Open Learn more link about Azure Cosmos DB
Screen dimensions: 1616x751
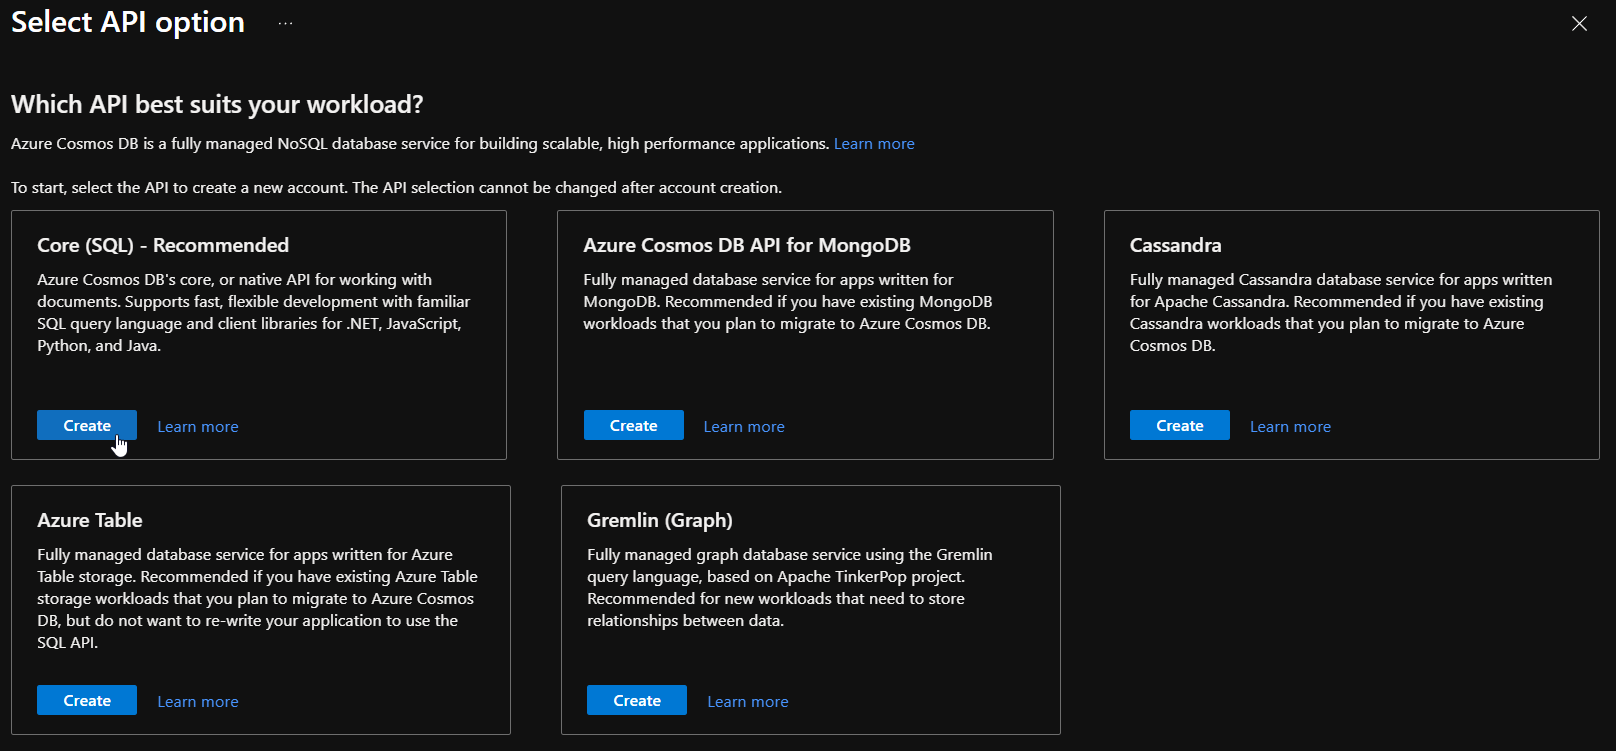(873, 144)
